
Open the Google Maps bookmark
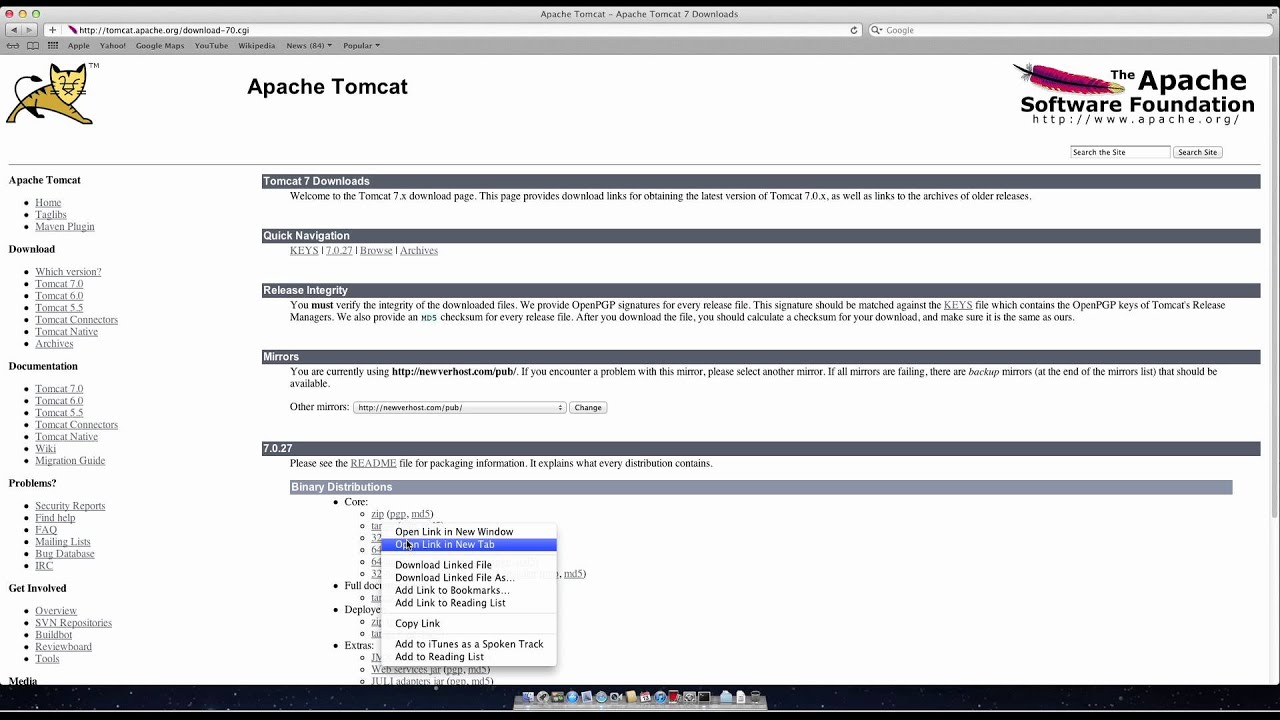(x=160, y=45)
